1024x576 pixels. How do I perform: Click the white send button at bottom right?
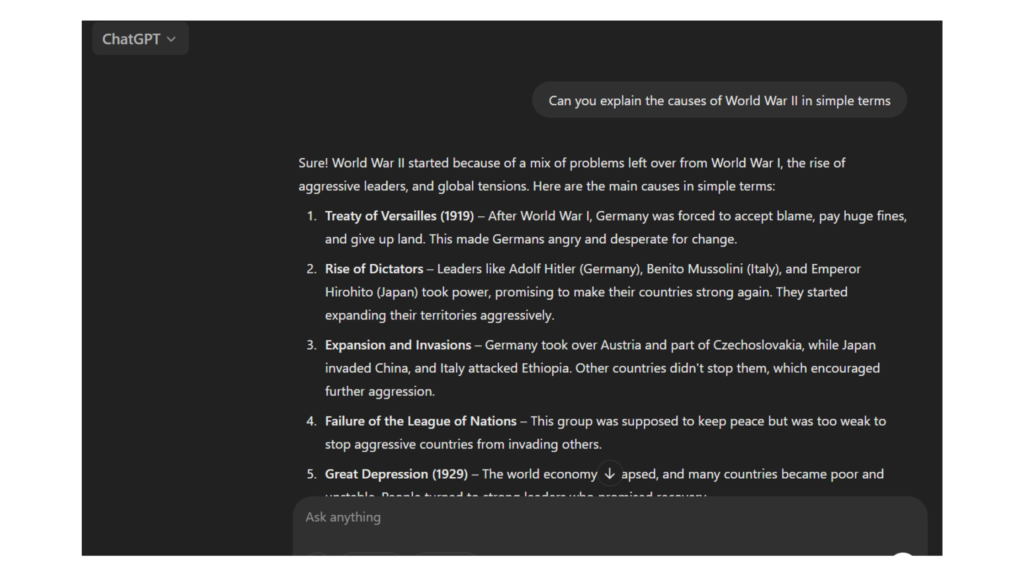click(903, 554)
